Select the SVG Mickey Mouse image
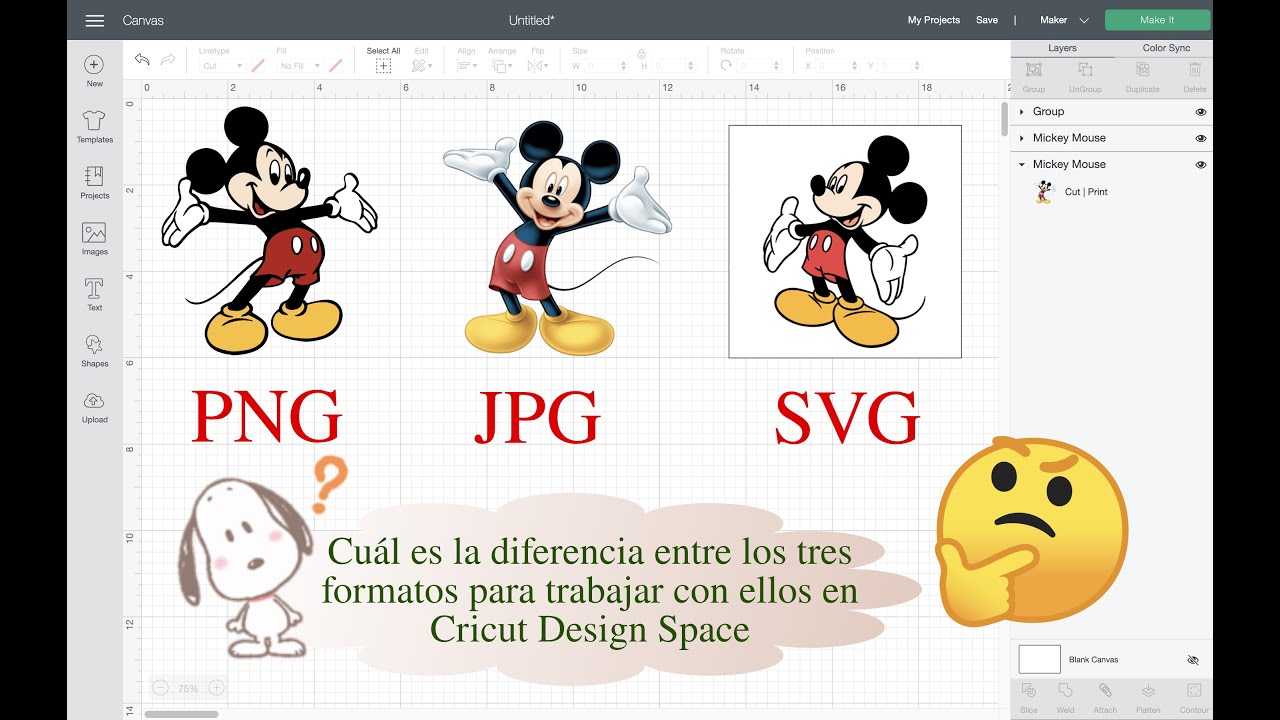The height and width of the screenshot is (720, 1280). click(x=845, y=242)
